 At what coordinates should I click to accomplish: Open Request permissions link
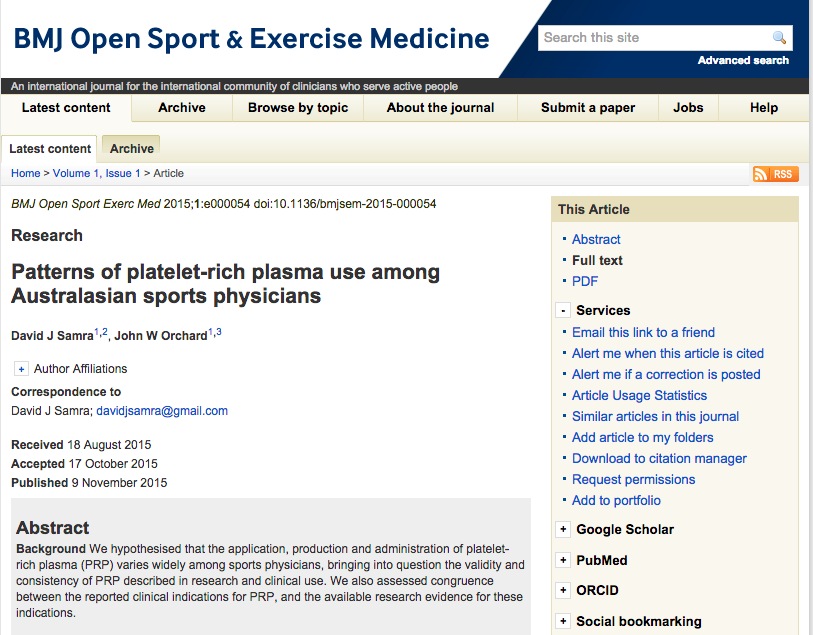click(633, 479)
